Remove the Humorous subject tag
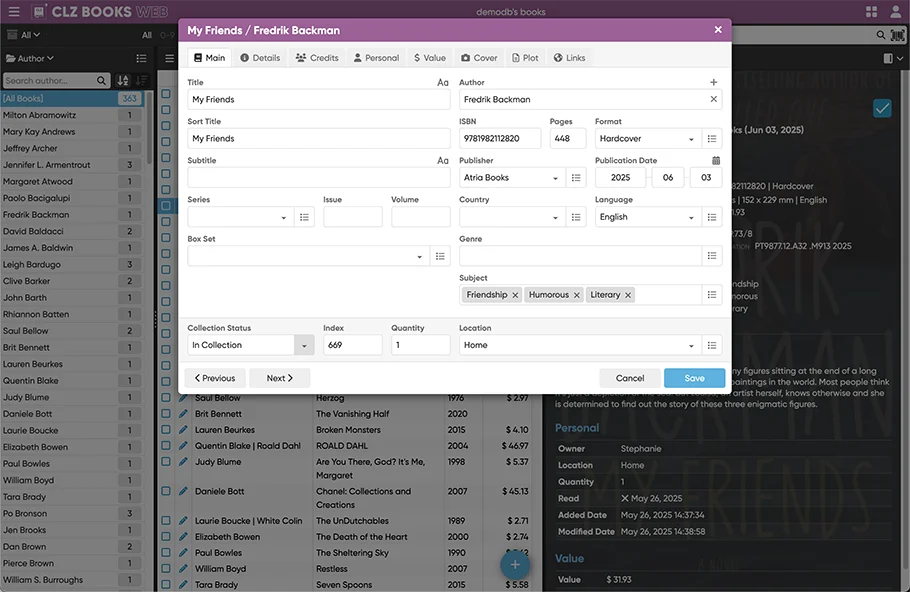 pyautogui.click(x=576, y=295)
